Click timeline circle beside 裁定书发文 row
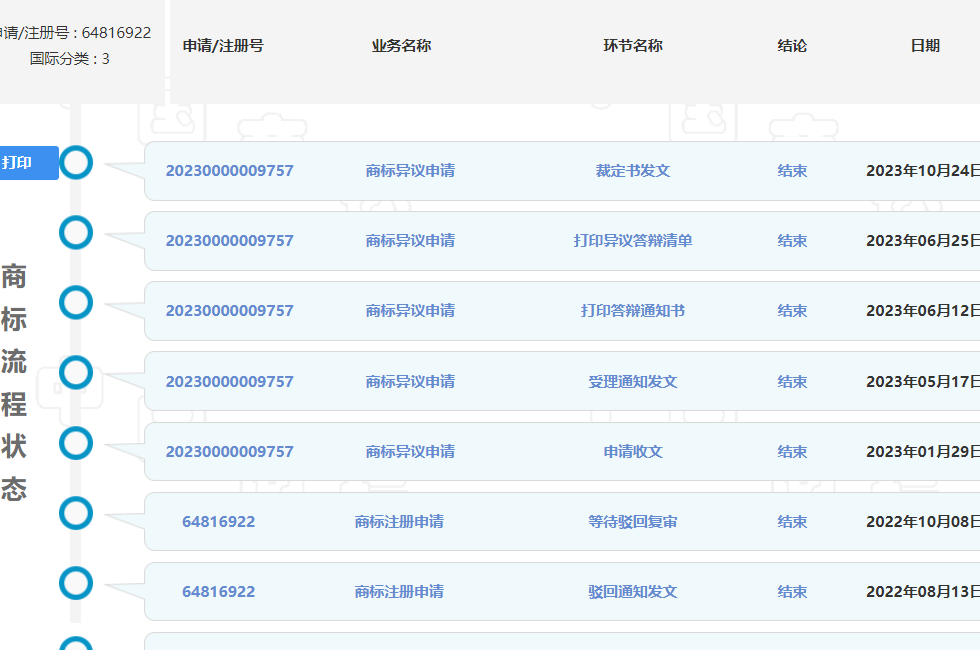Image resolution: width=980 pixels, height=650 pixels. click(x=76, y=163)
